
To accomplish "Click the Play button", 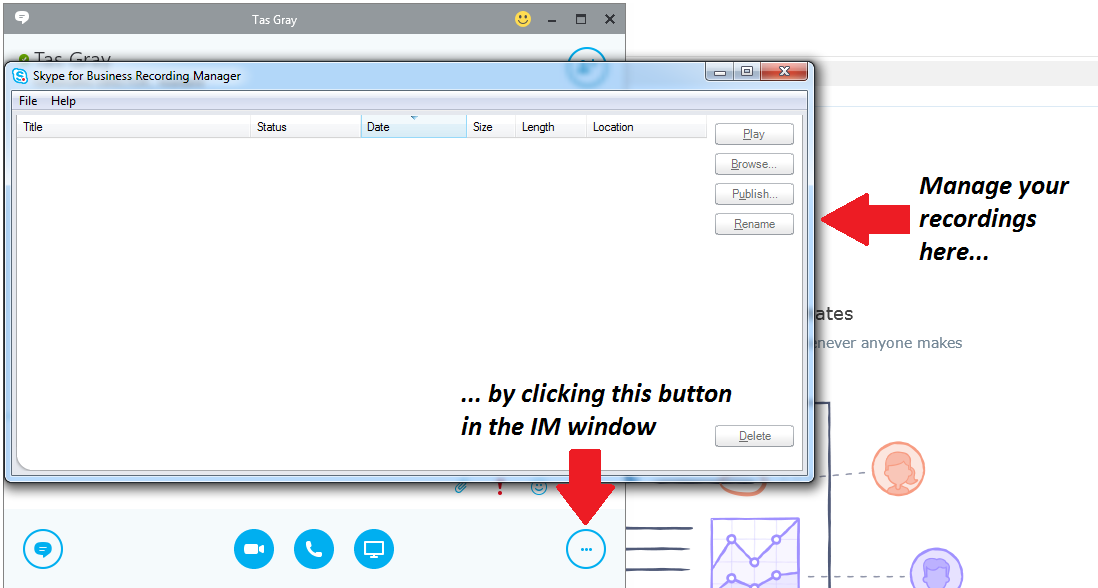I will pos(754,134).
